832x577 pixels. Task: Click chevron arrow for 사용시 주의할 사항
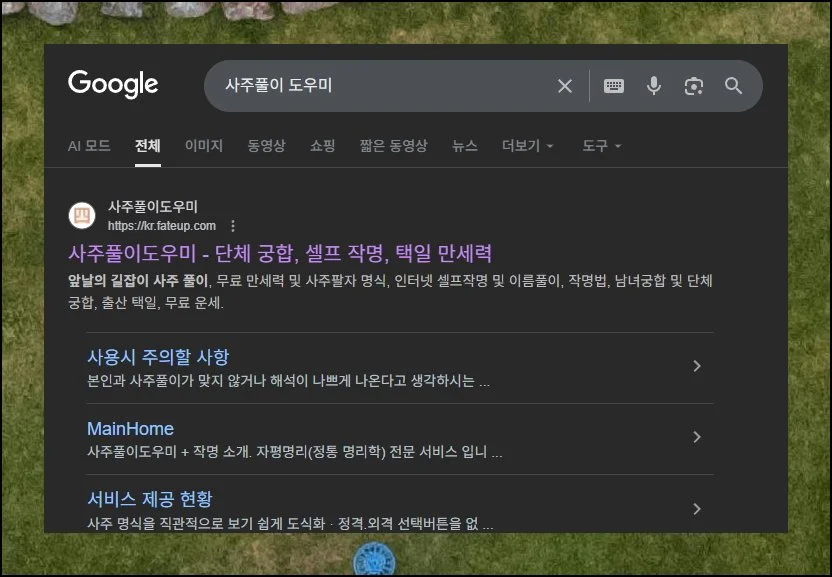coord(697,366)
